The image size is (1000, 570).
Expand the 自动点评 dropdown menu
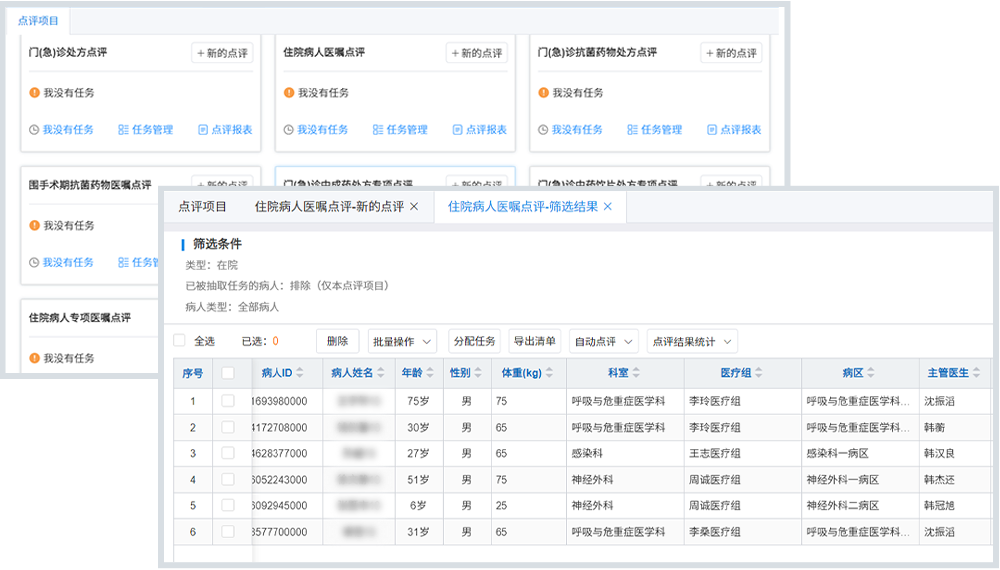click(x=604, y=341)
